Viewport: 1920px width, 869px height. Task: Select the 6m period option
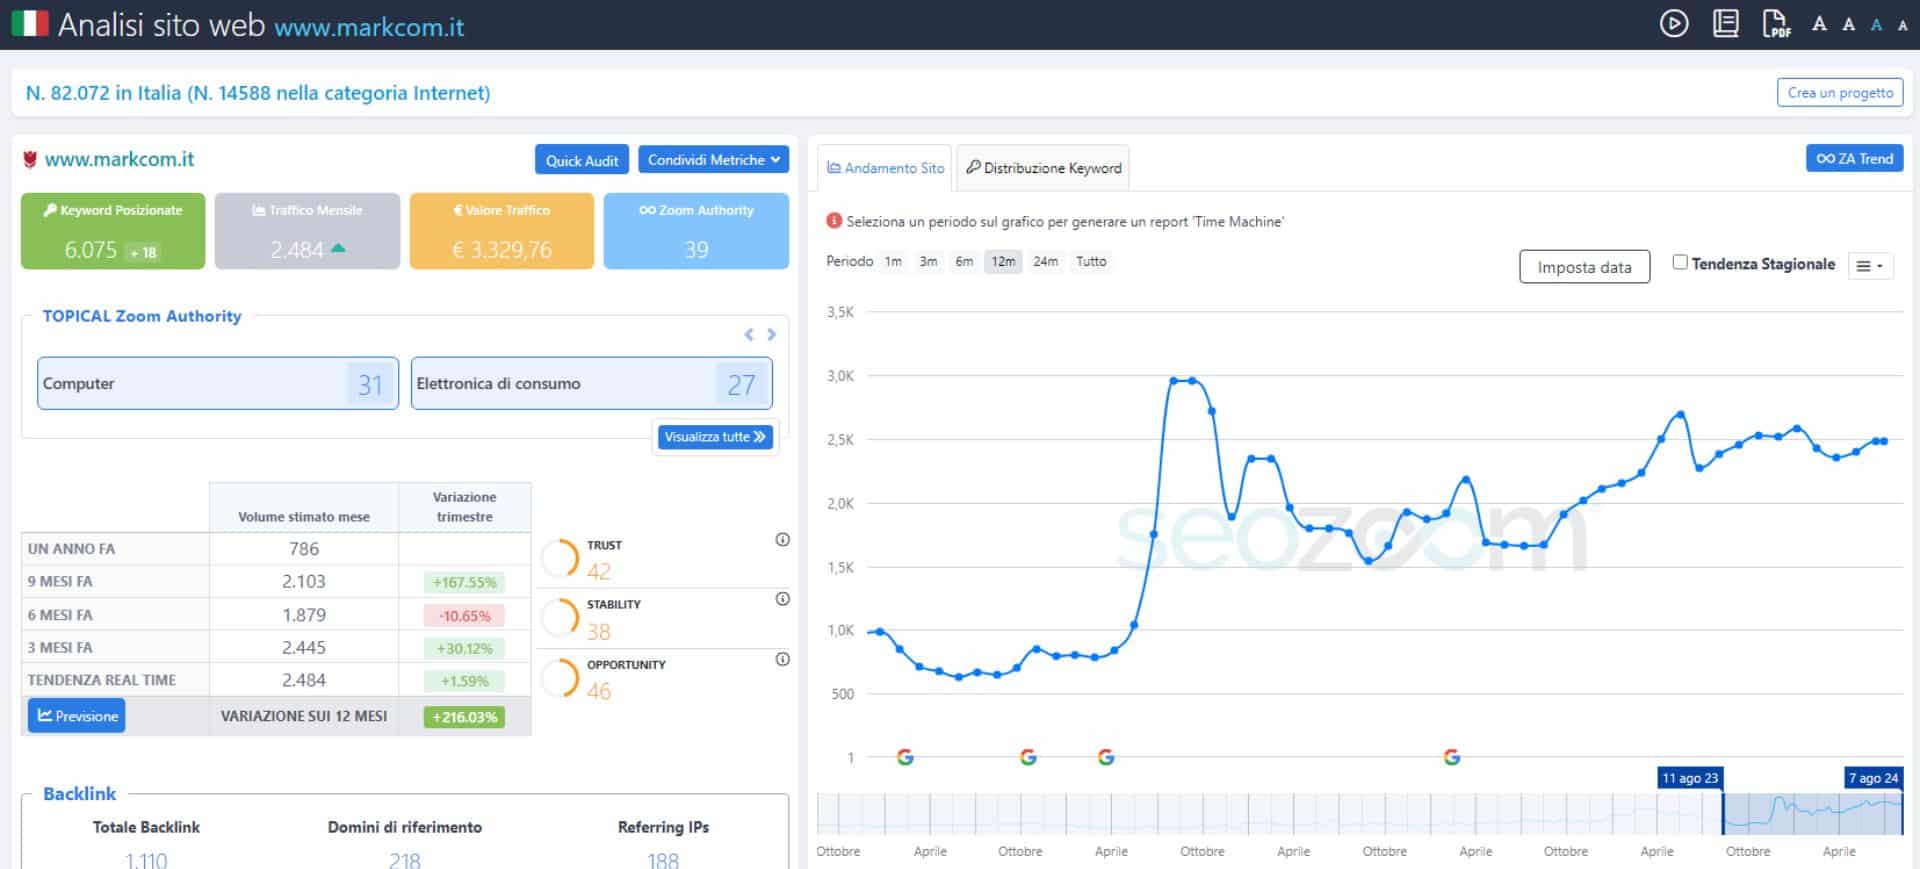pyautogui.click(x=963, y=261)
